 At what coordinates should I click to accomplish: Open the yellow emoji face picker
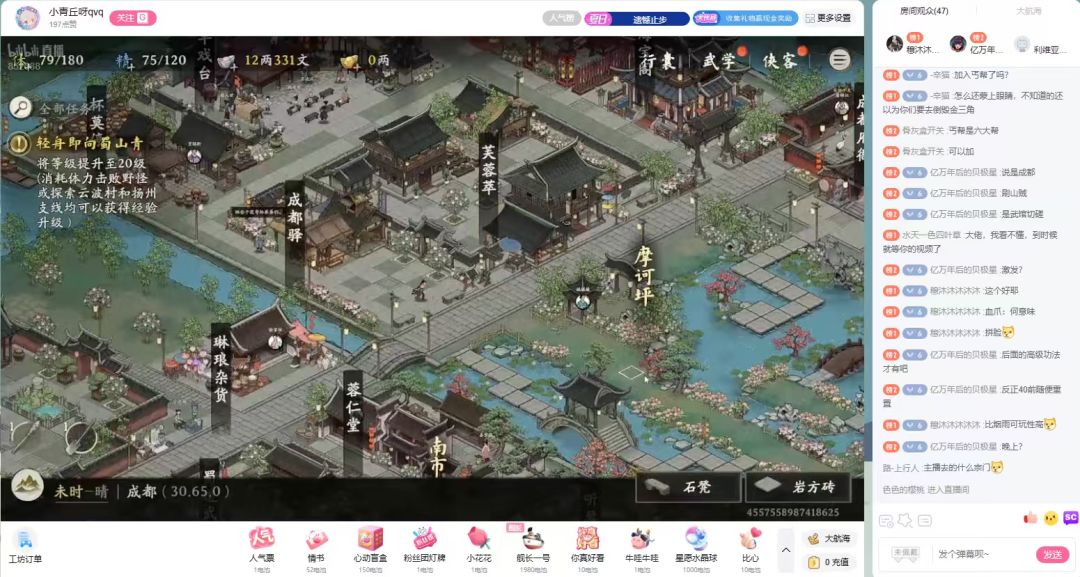pos(1051,518)
